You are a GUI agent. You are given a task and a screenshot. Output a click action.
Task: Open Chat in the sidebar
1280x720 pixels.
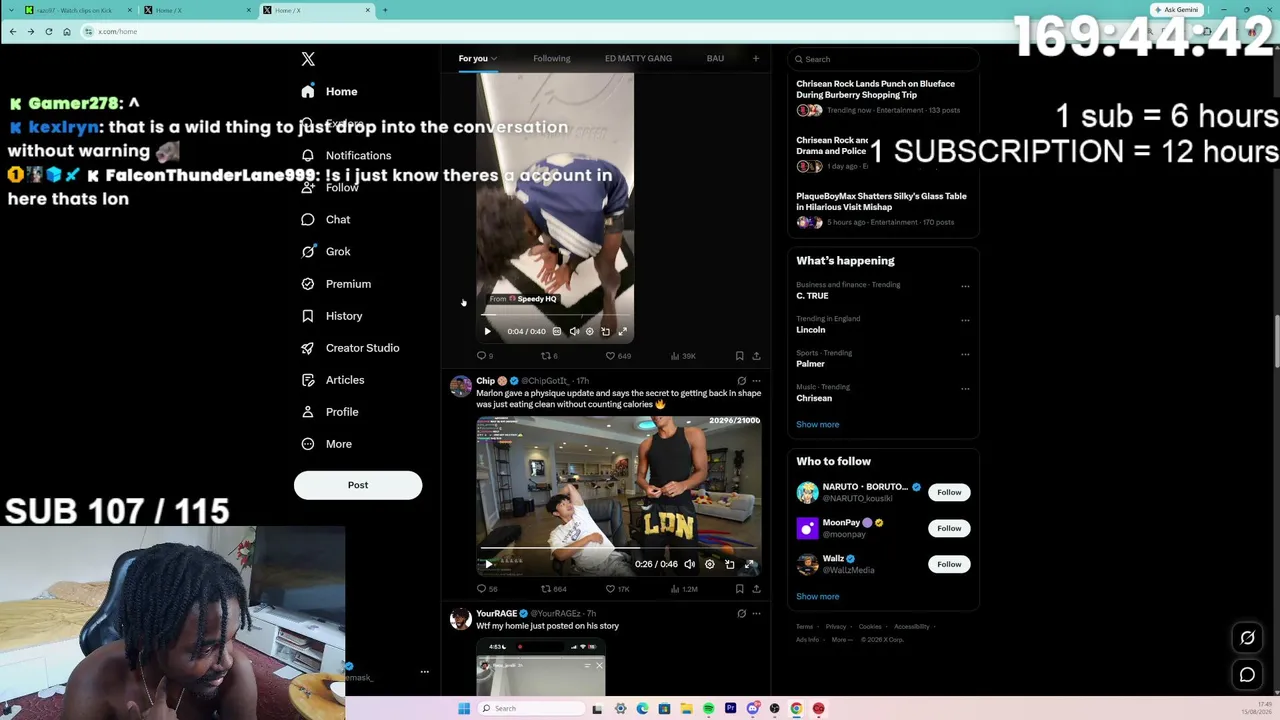tap(326, 219)
